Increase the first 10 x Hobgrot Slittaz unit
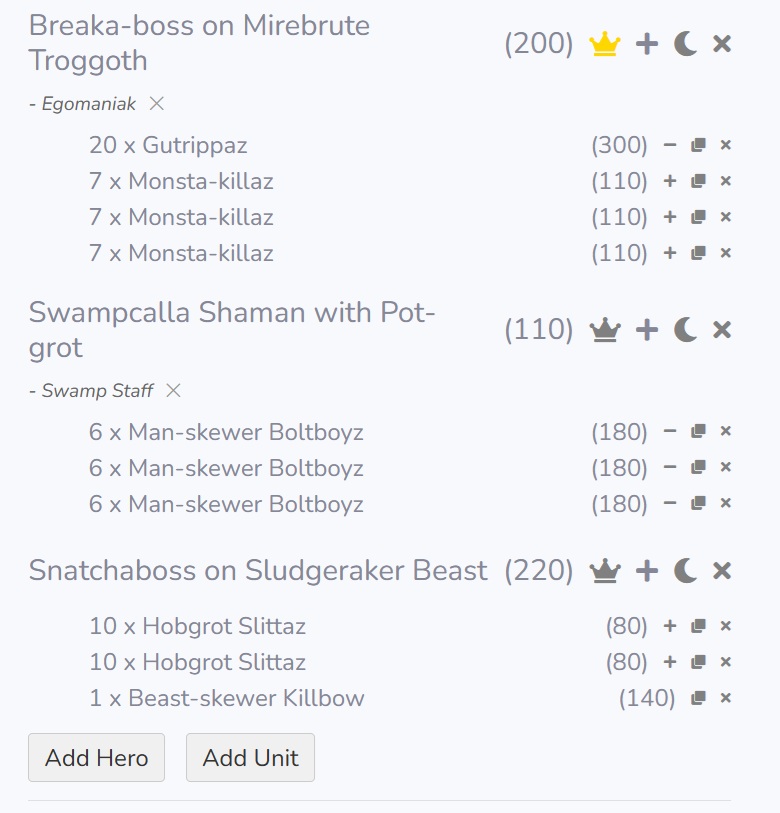The height and width of the screenshot is (813, 780). click(x=670, y=626)
